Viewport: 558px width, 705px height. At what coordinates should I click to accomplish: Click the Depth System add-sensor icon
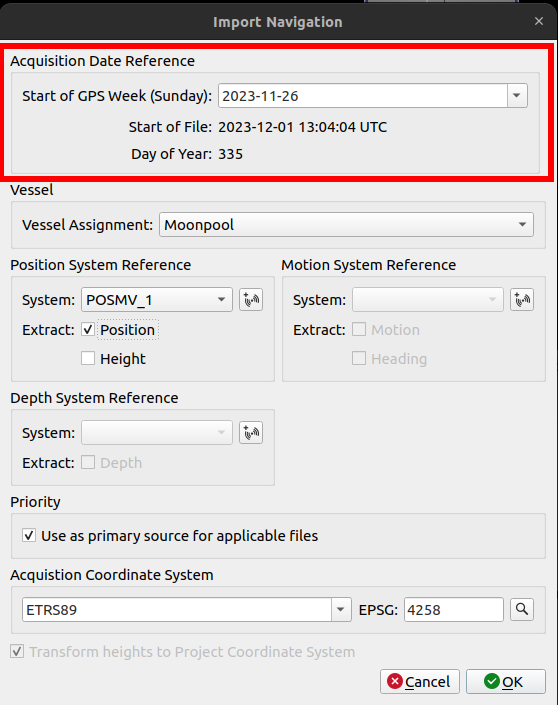coord(251,433)
